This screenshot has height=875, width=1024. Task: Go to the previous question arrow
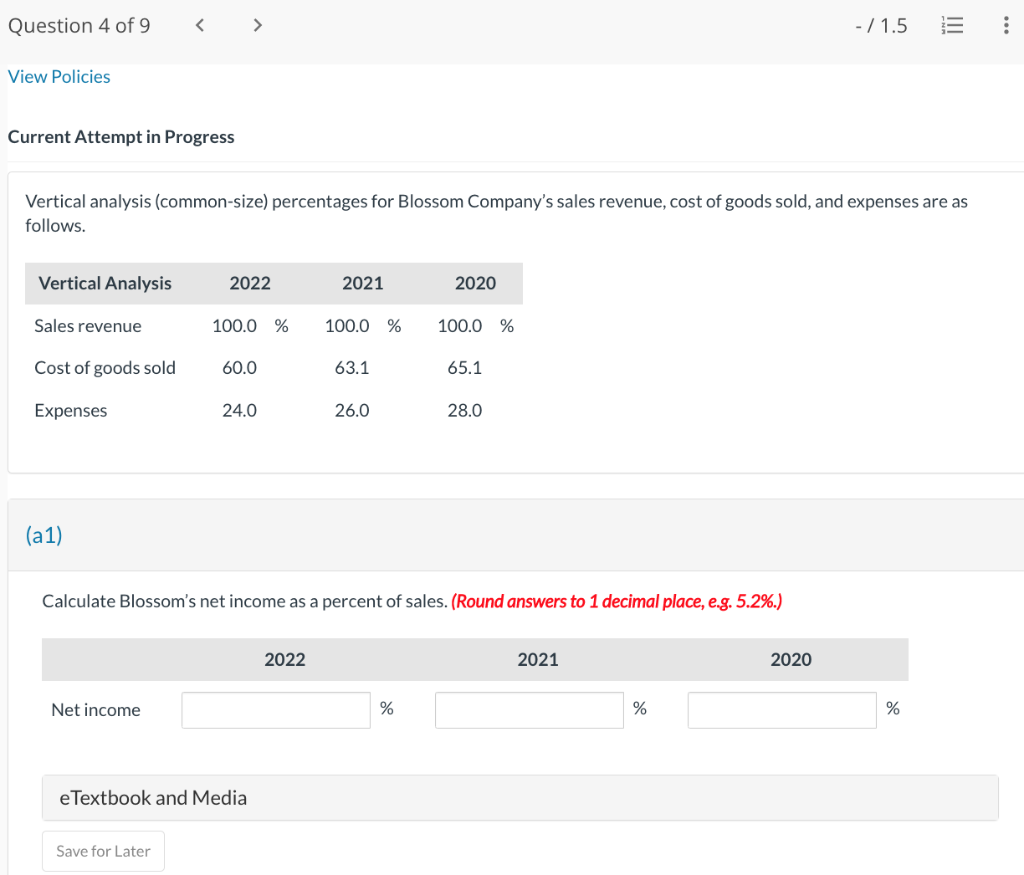[x=200, y=25]
